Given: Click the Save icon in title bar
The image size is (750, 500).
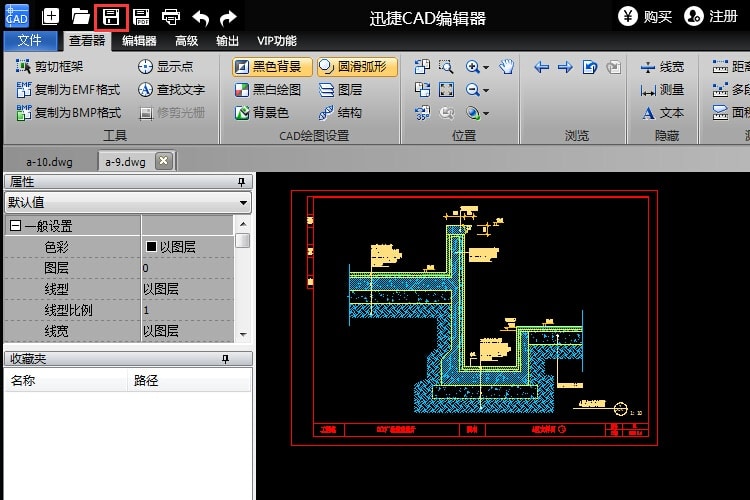Looking at the screenshot, I should (111, 16).
